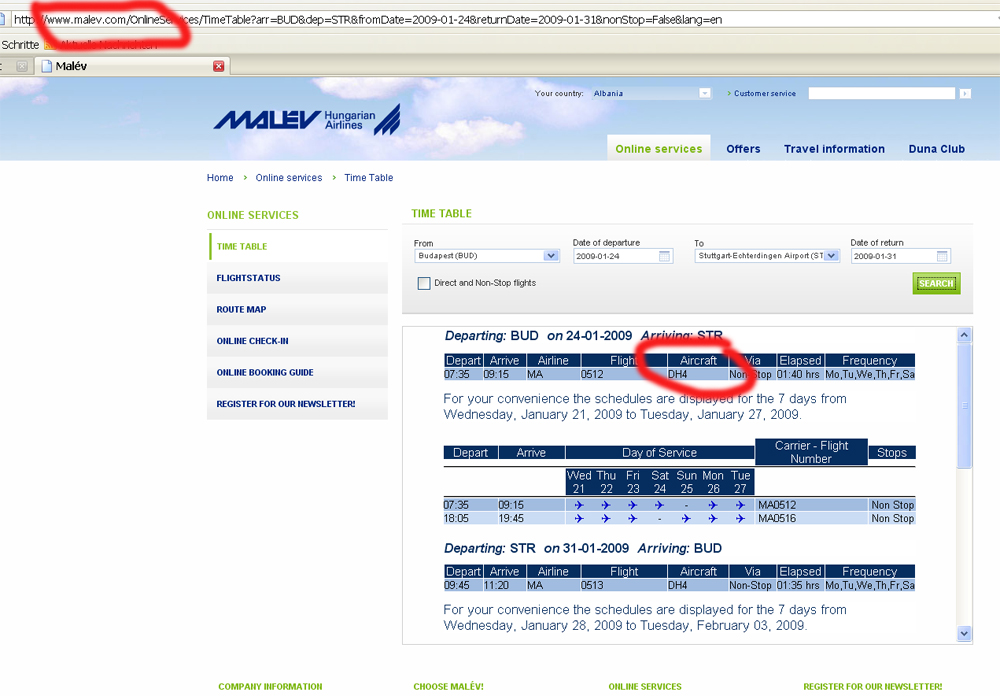This screenshot has width=1000, height=696.
Task: Open footer REGISTER FOR OUR NEWSLETTER link
Action: click(x=872, y=686)
